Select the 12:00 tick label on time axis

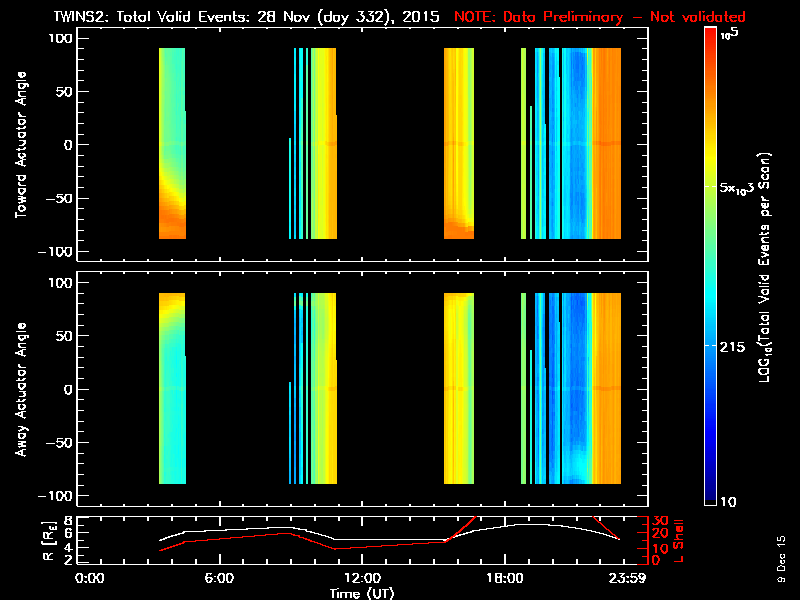coord(361,578)
